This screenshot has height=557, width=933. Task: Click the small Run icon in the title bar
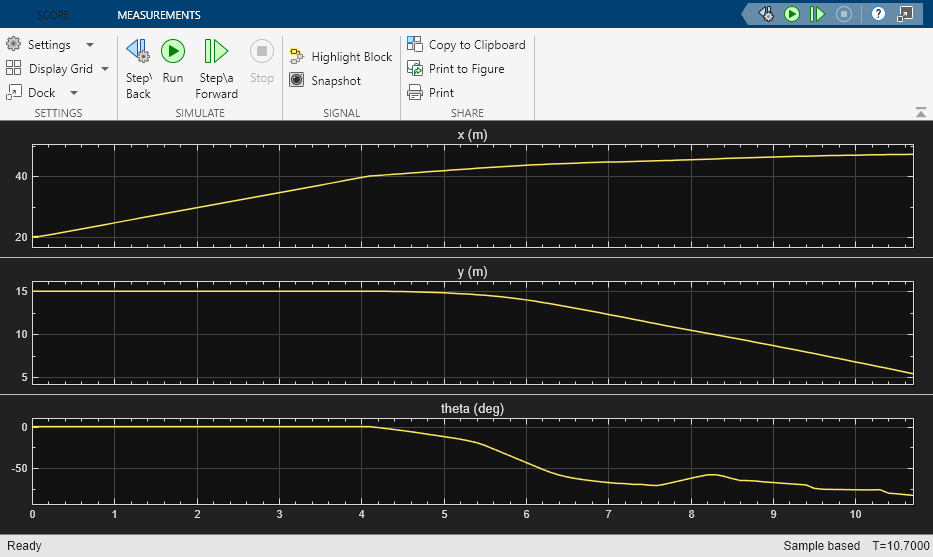tap(792, 14)
